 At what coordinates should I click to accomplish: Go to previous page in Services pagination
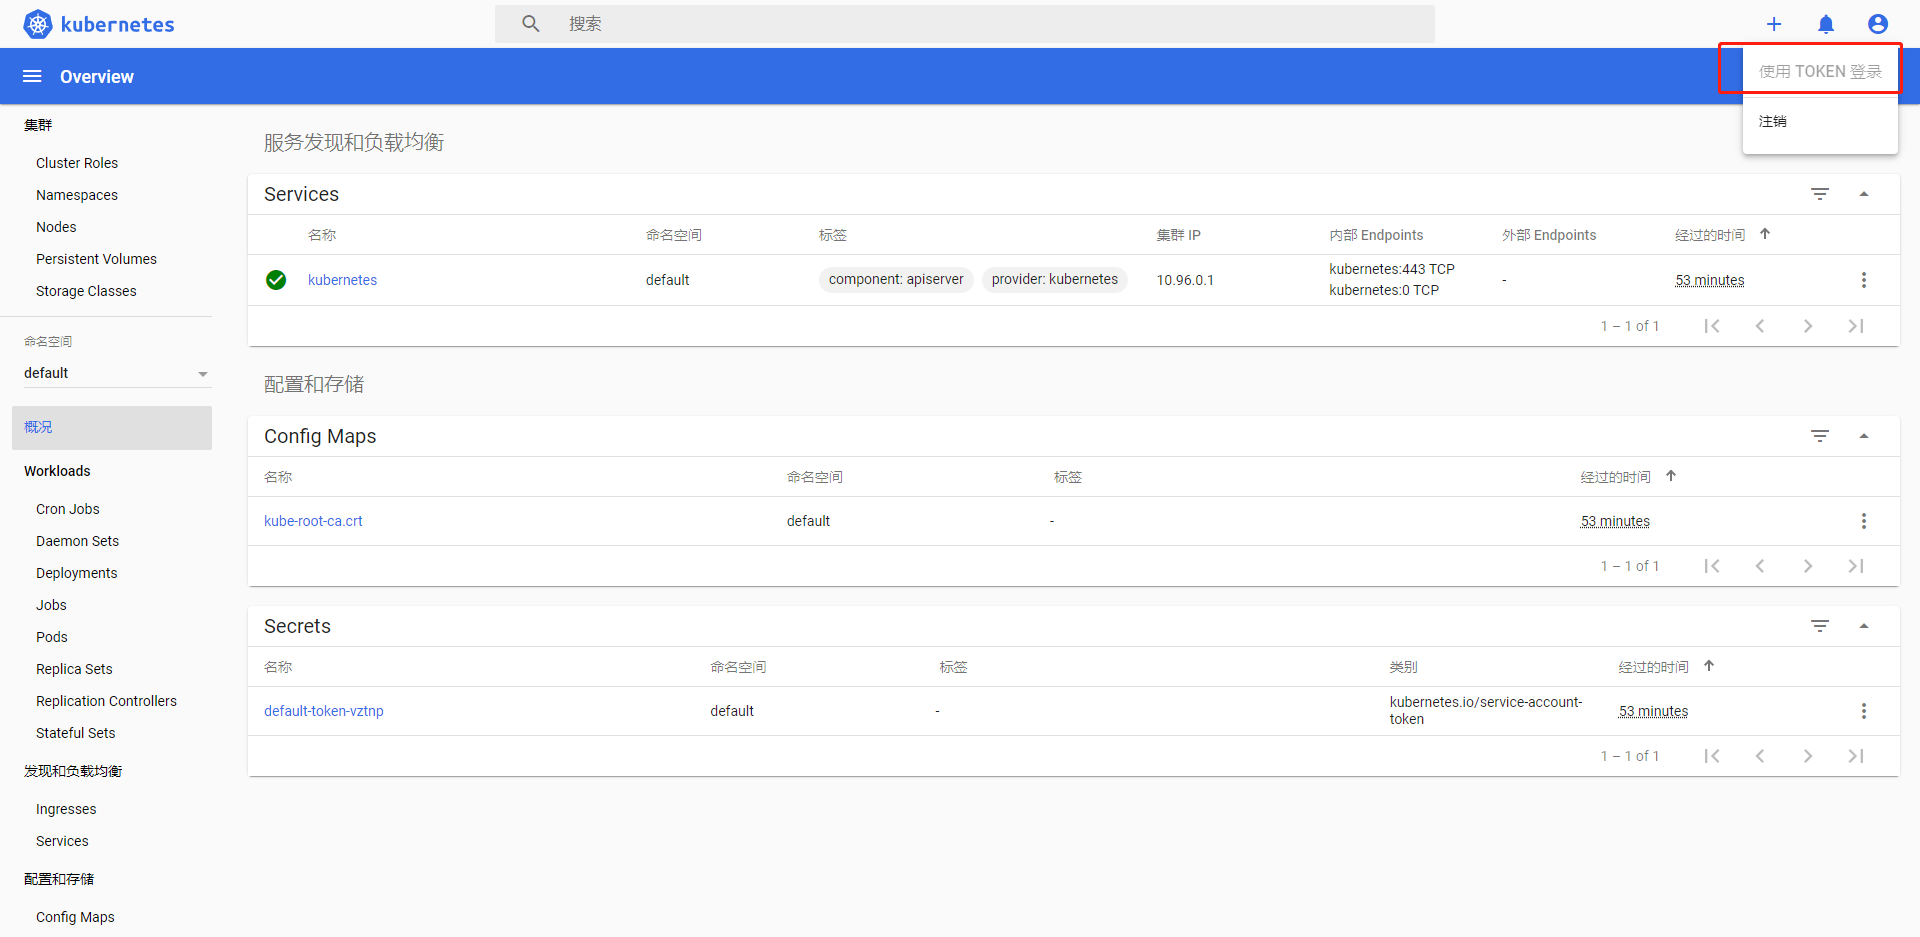(x=1760, y=326)
